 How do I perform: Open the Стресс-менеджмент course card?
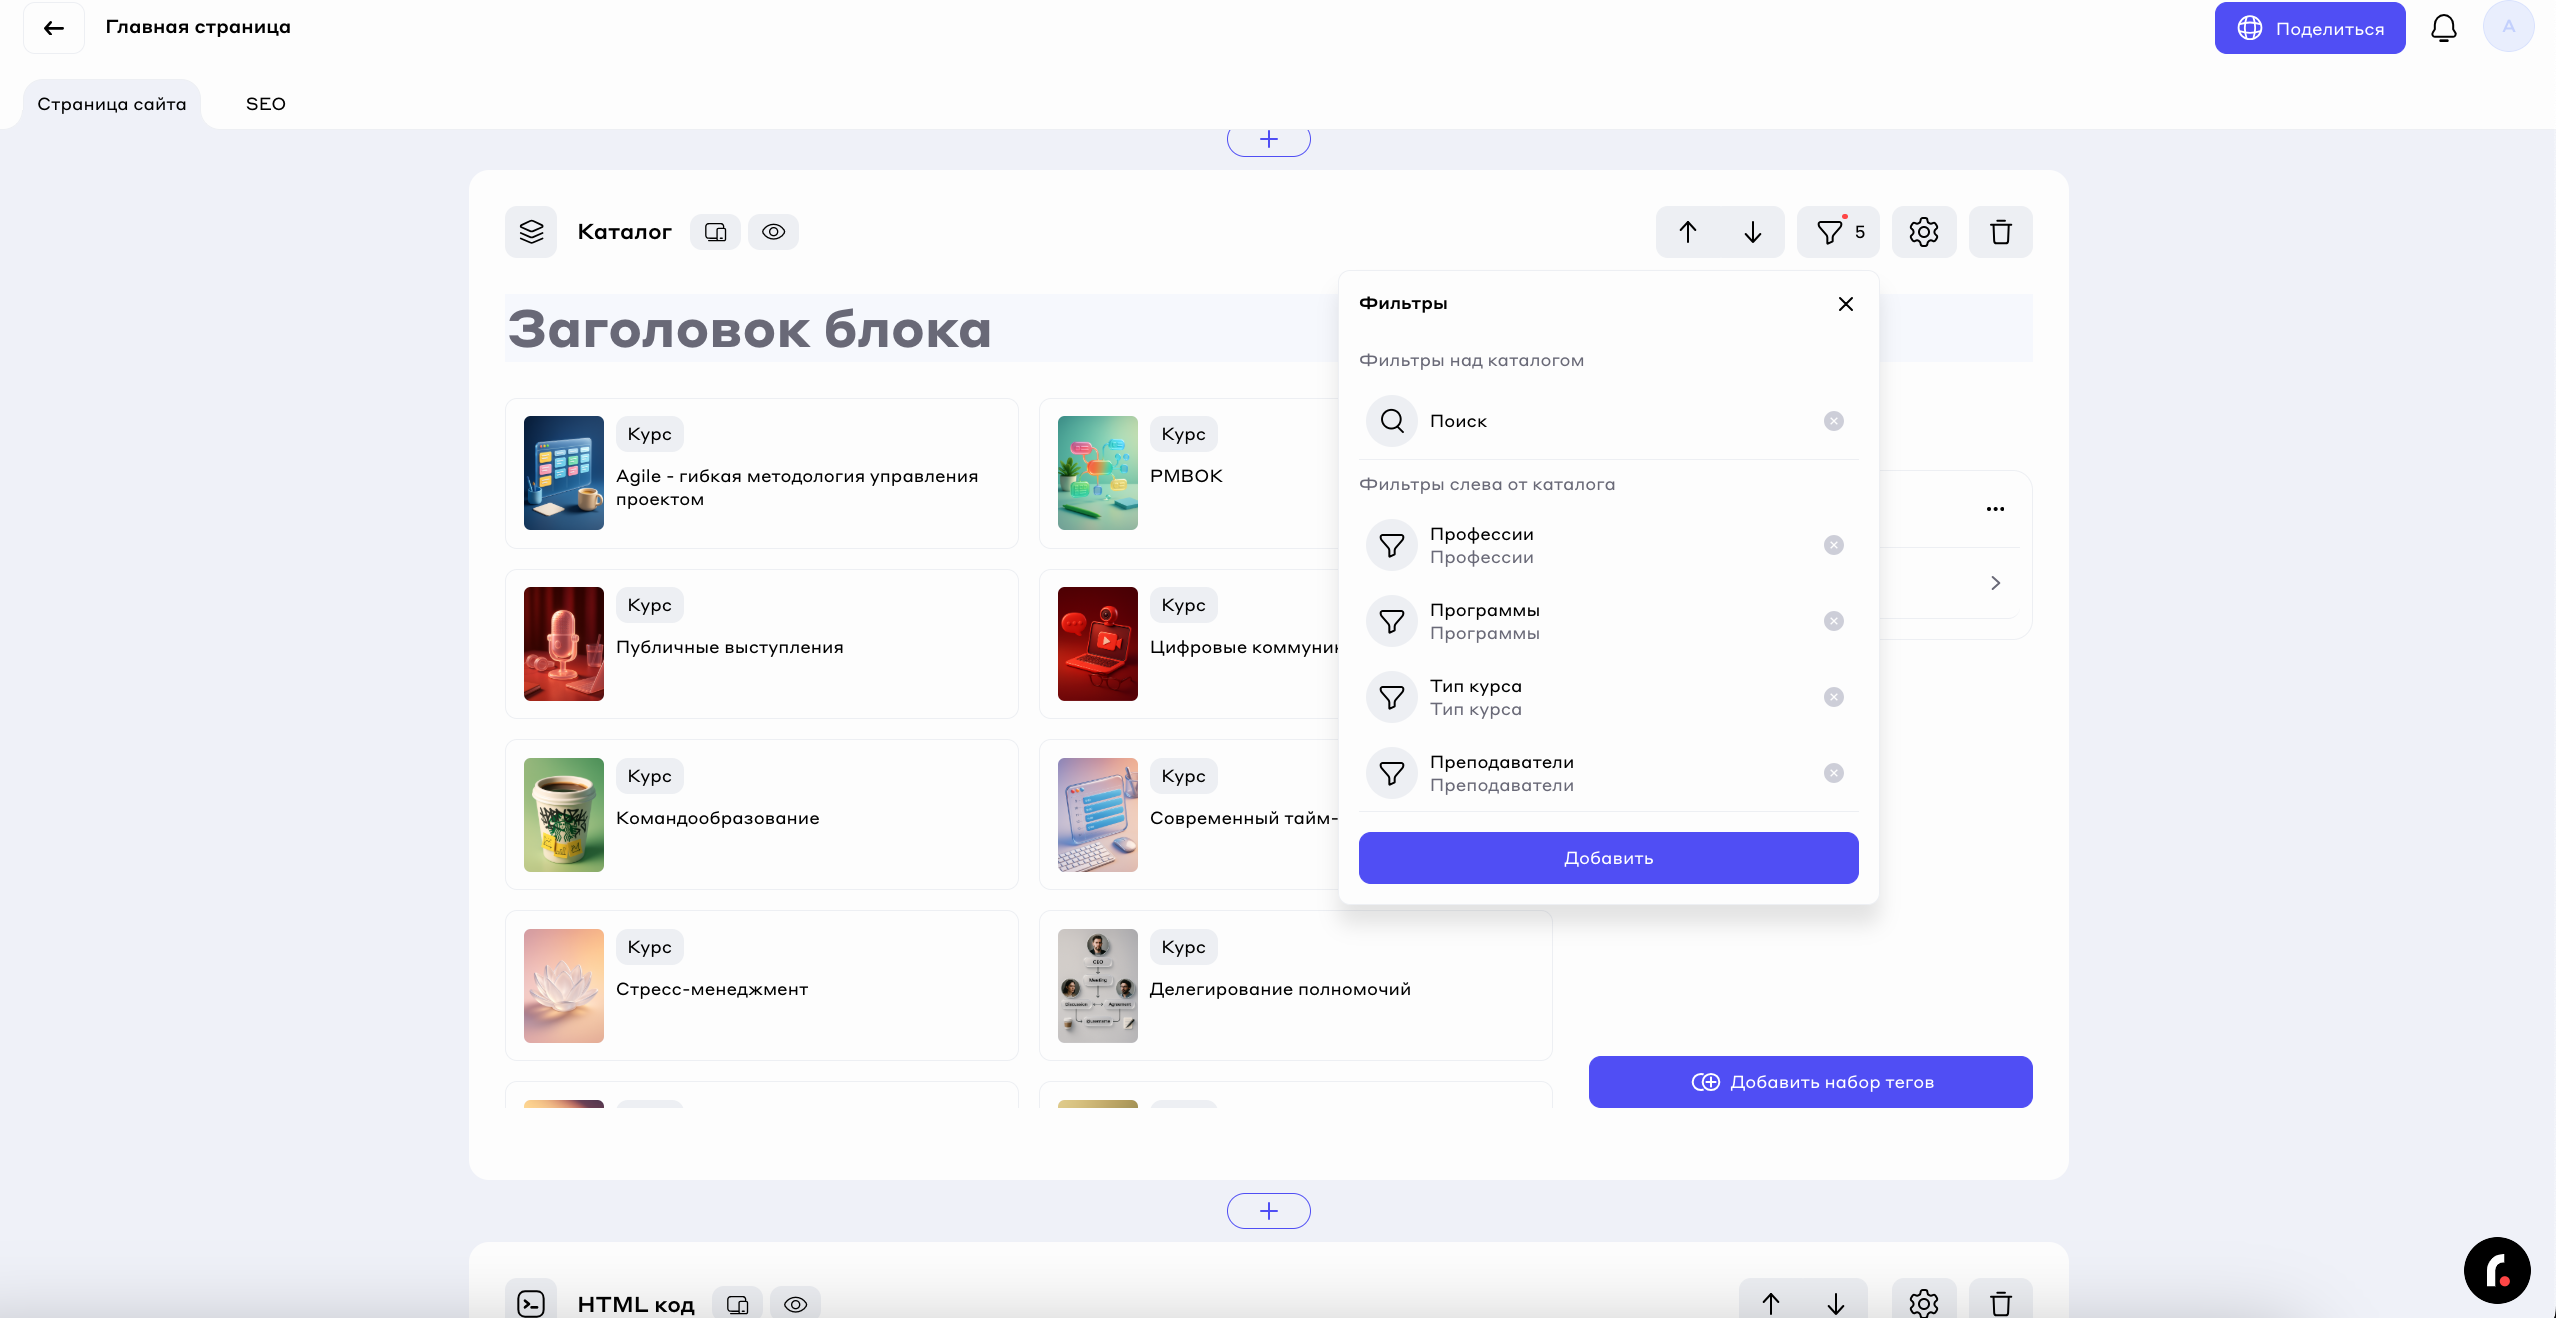click(x=761, y=986)
